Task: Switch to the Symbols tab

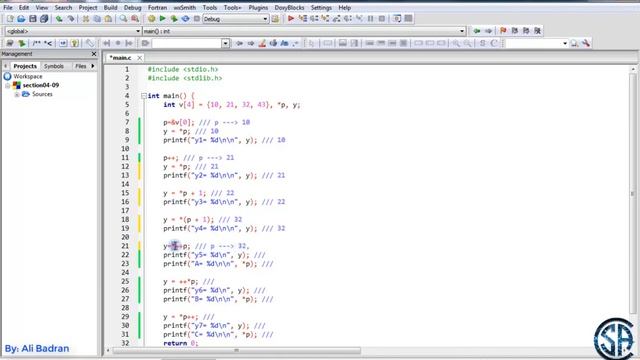Action: pos(53,66)
